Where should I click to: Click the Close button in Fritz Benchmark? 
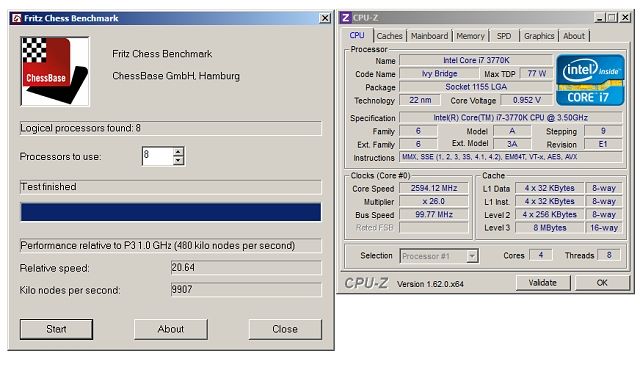[x=285, y=329]
